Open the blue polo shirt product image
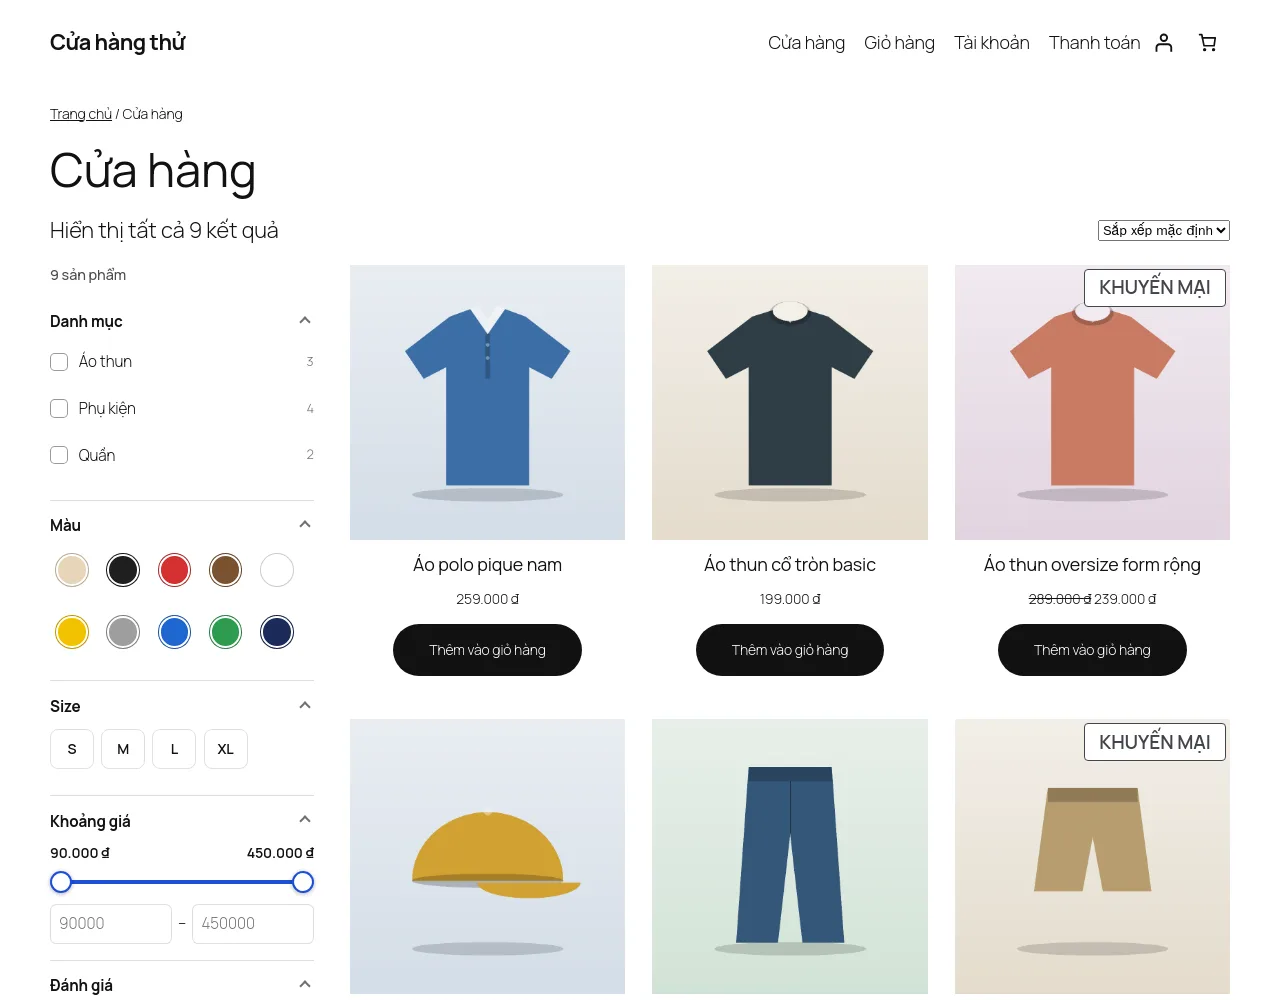 [487, 402]
